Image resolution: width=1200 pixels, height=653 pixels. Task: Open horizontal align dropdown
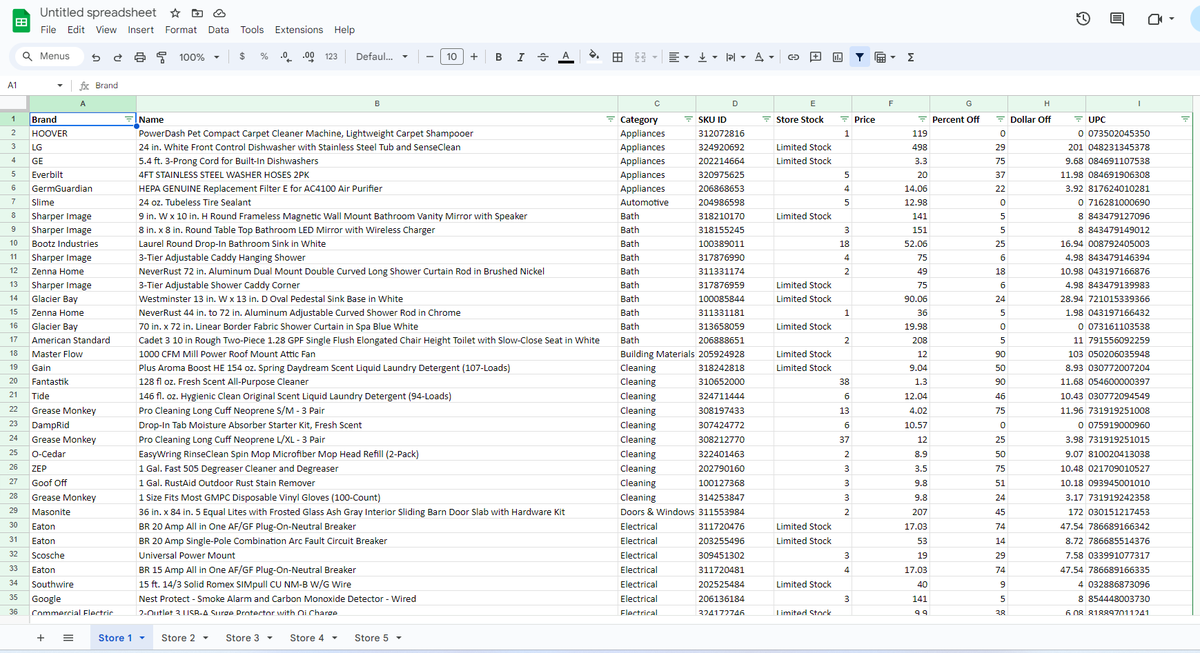pos(680,57)
